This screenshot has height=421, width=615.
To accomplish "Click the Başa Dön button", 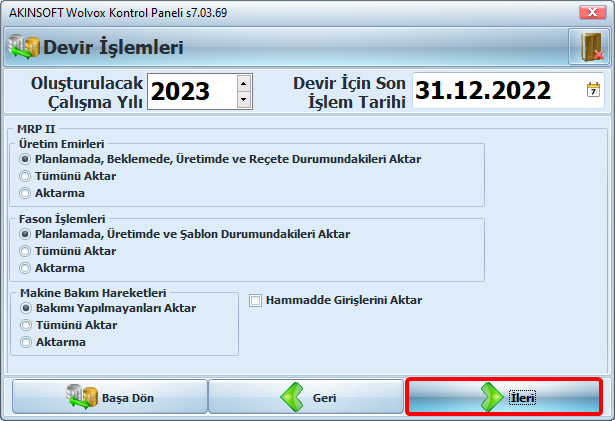I will (x=110, y=397).
